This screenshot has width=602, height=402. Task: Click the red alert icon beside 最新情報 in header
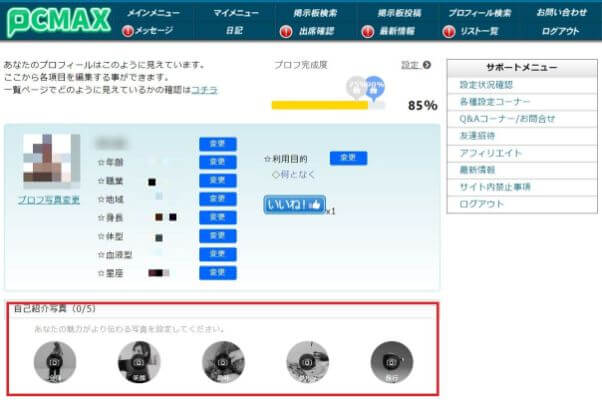[x=367, y=31]
